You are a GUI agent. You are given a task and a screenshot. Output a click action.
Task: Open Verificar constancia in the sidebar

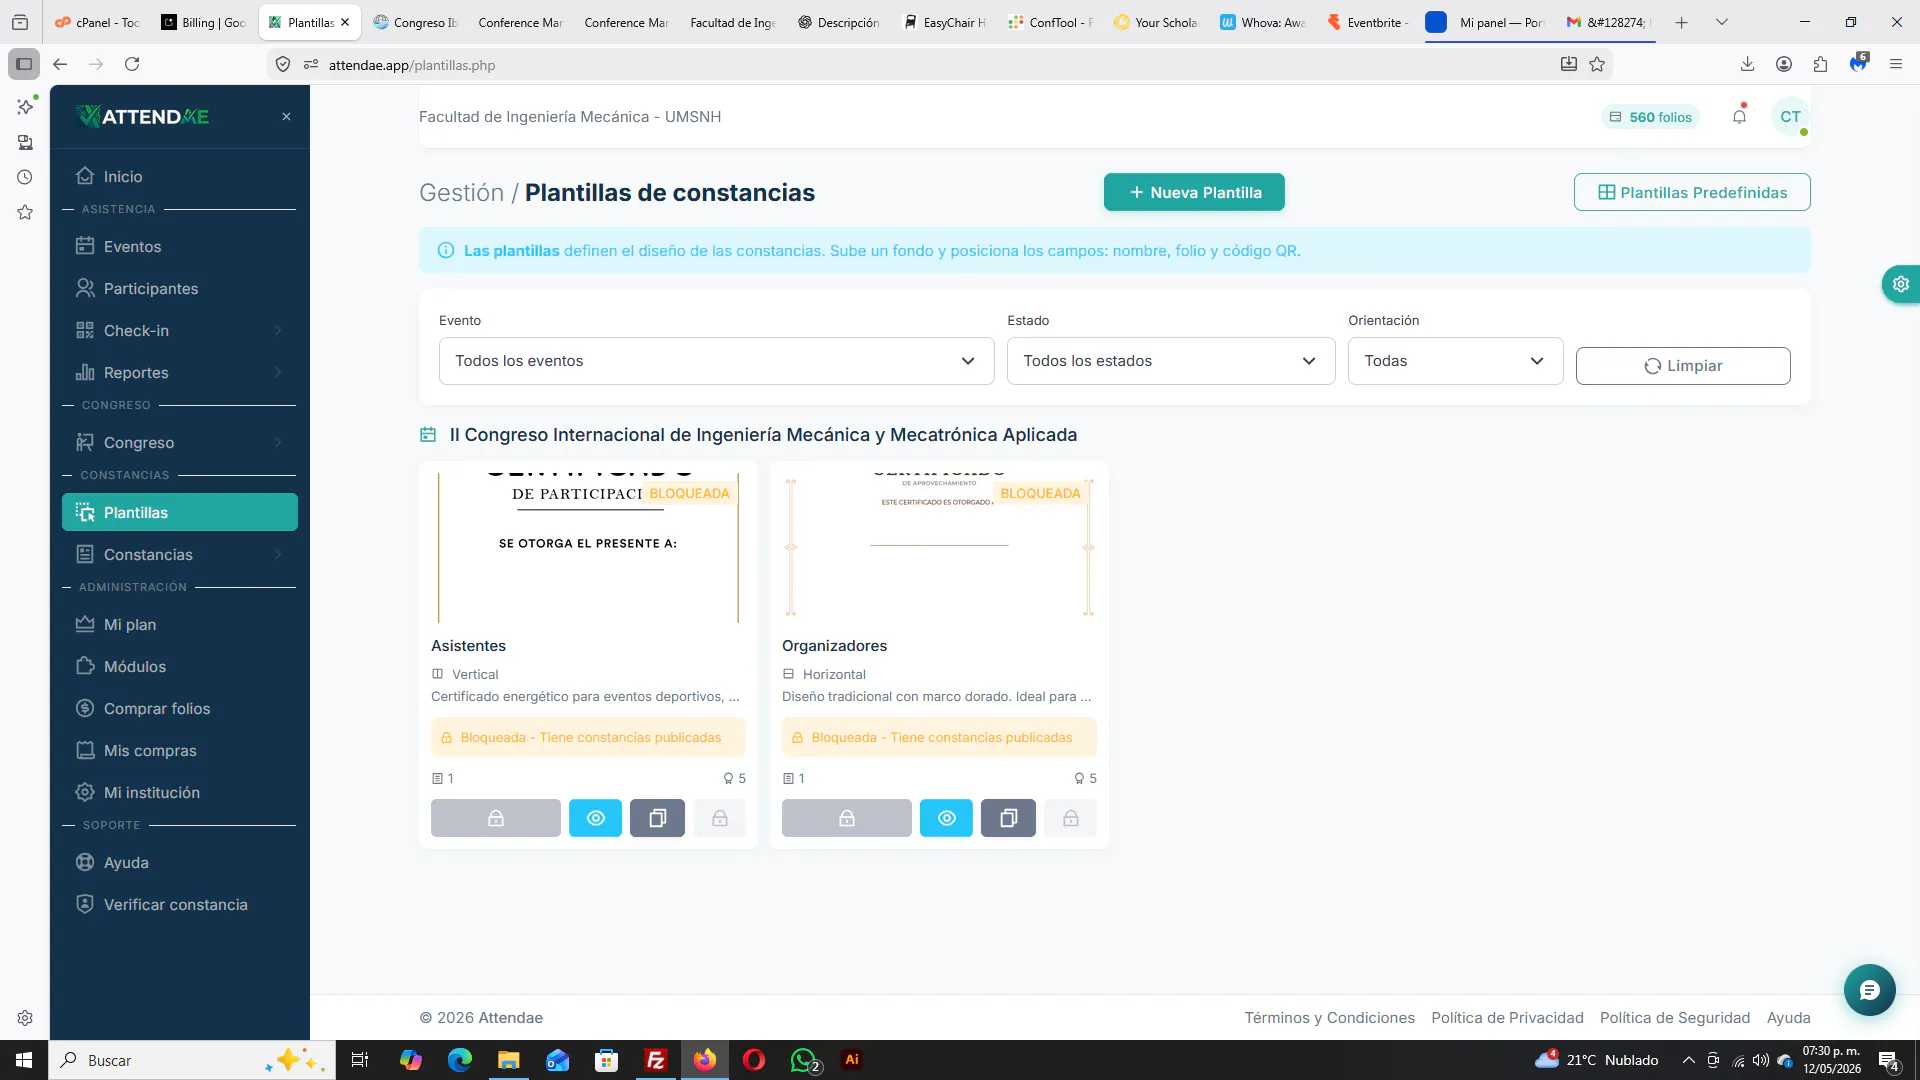[x=180, y=904]
